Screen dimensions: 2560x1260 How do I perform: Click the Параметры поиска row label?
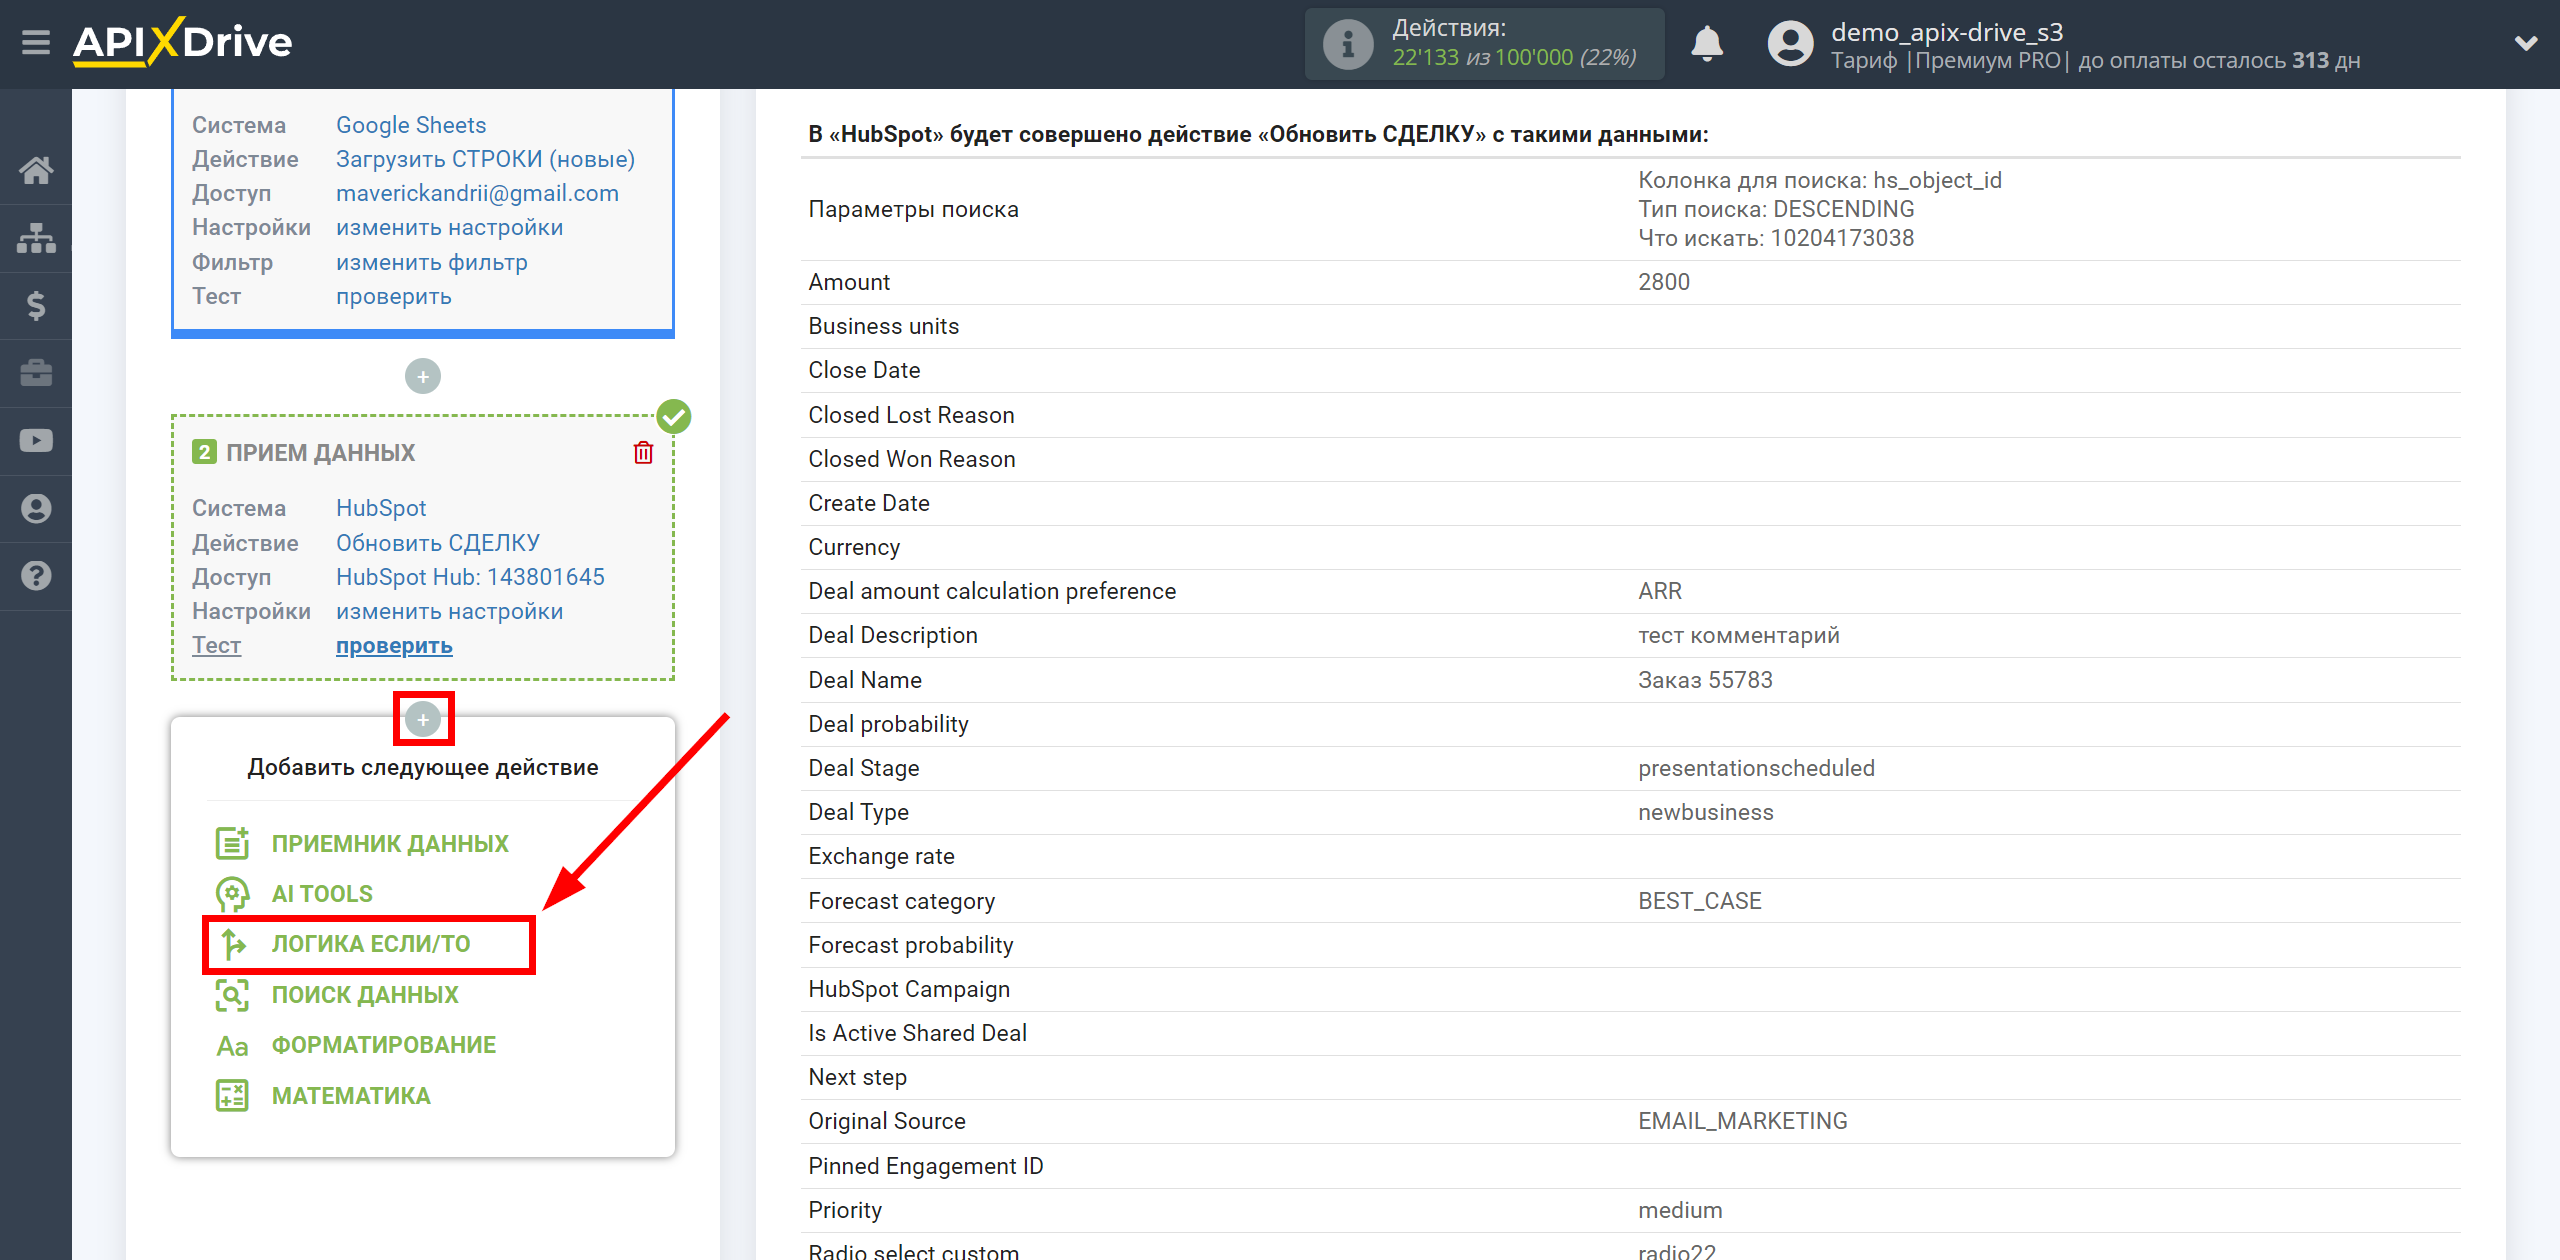(914, 209)
